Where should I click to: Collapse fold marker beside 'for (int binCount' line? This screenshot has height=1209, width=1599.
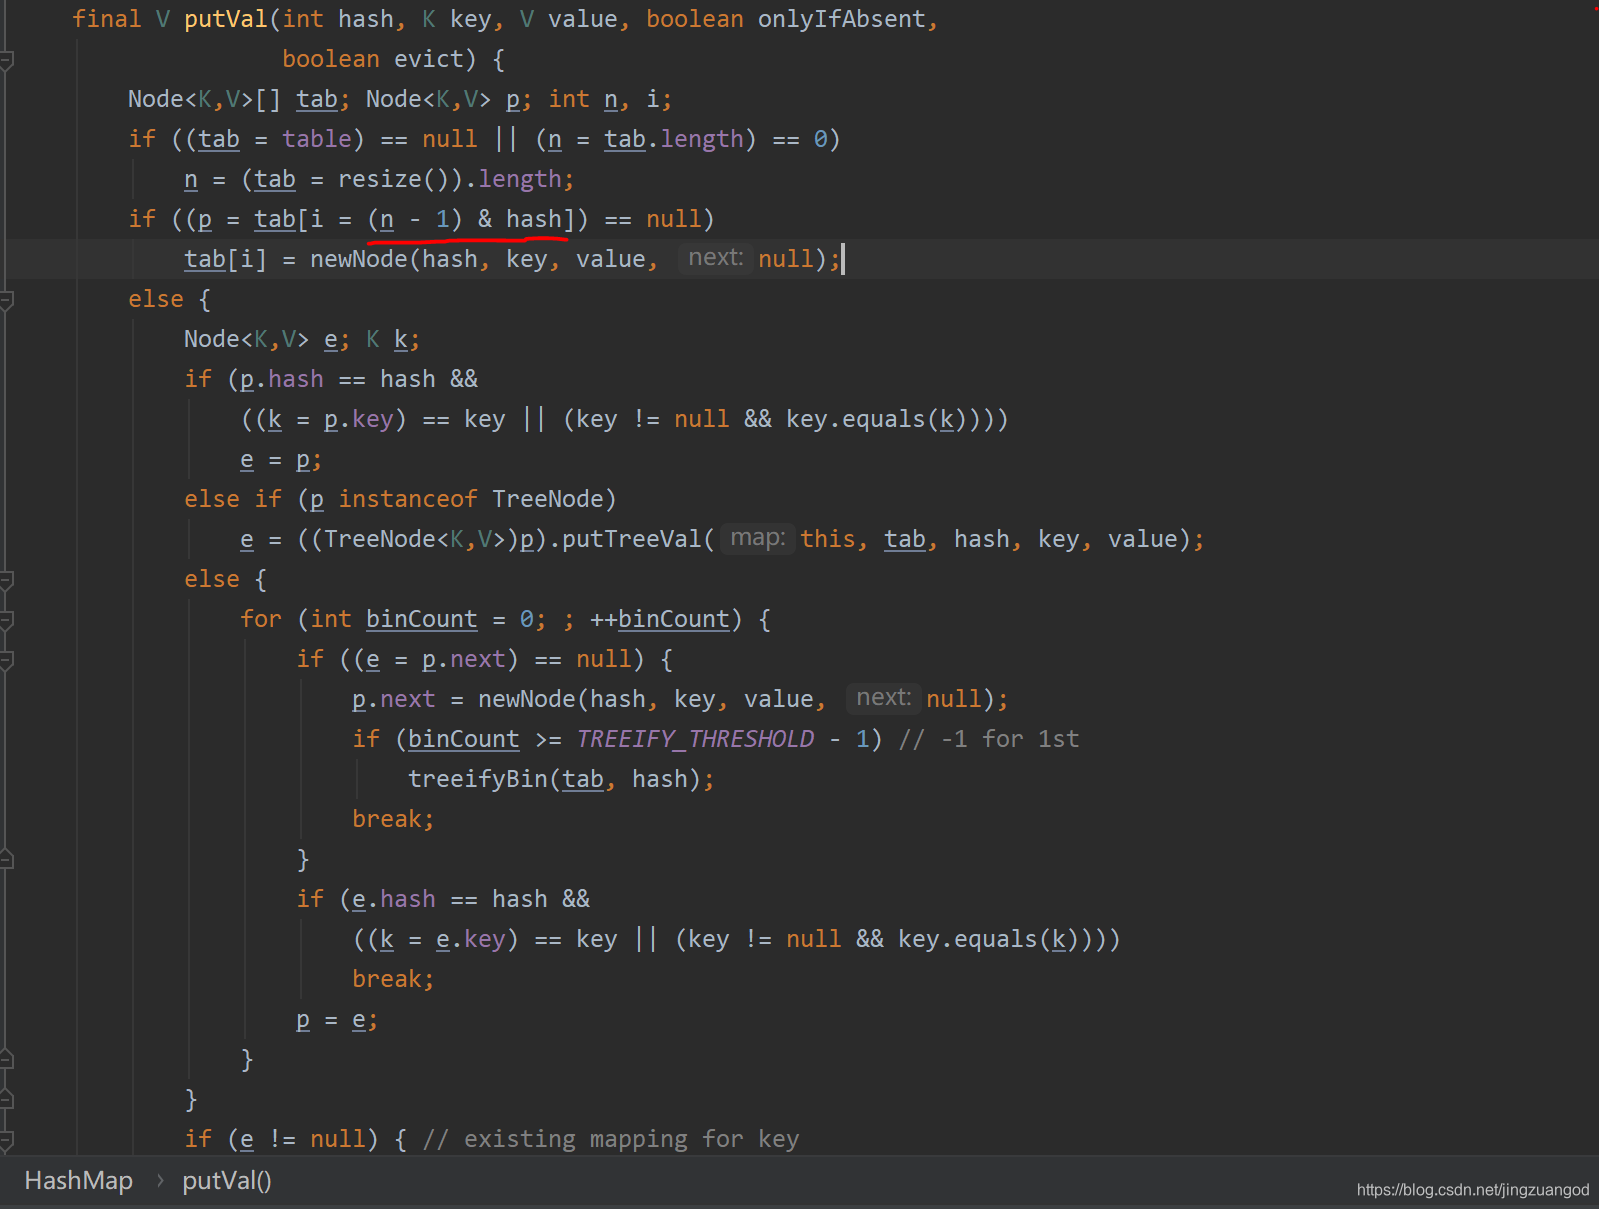(x=6, y=620)
